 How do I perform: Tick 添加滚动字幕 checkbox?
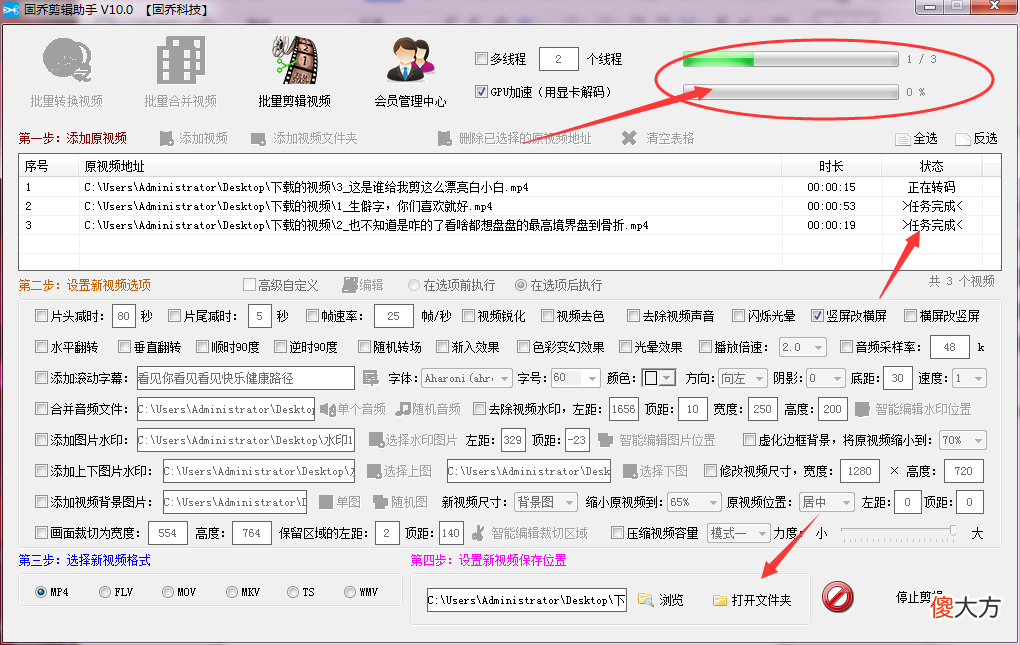tap(42, 378)
